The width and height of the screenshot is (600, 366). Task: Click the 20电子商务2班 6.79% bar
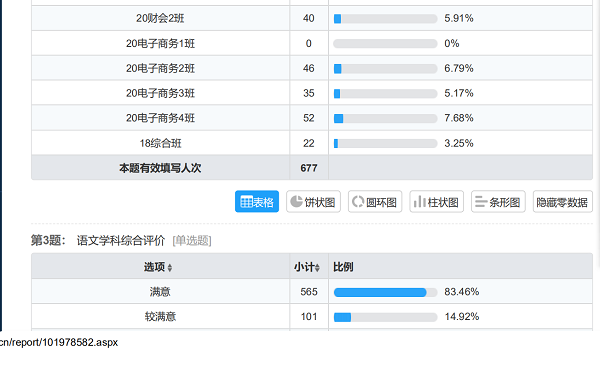[x=385, y=69]
